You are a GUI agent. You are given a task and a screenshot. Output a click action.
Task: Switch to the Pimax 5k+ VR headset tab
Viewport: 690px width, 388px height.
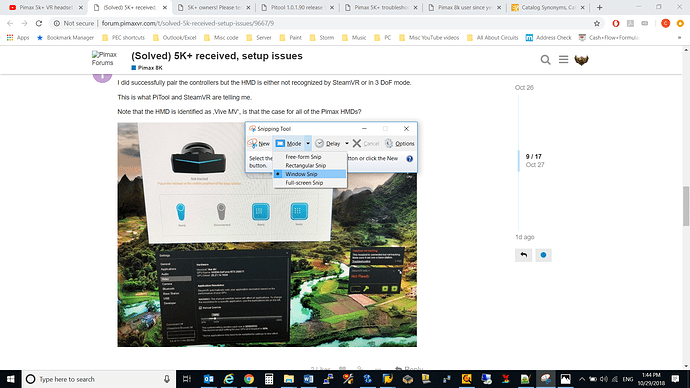pyautogui.click(x=46, y=7)
